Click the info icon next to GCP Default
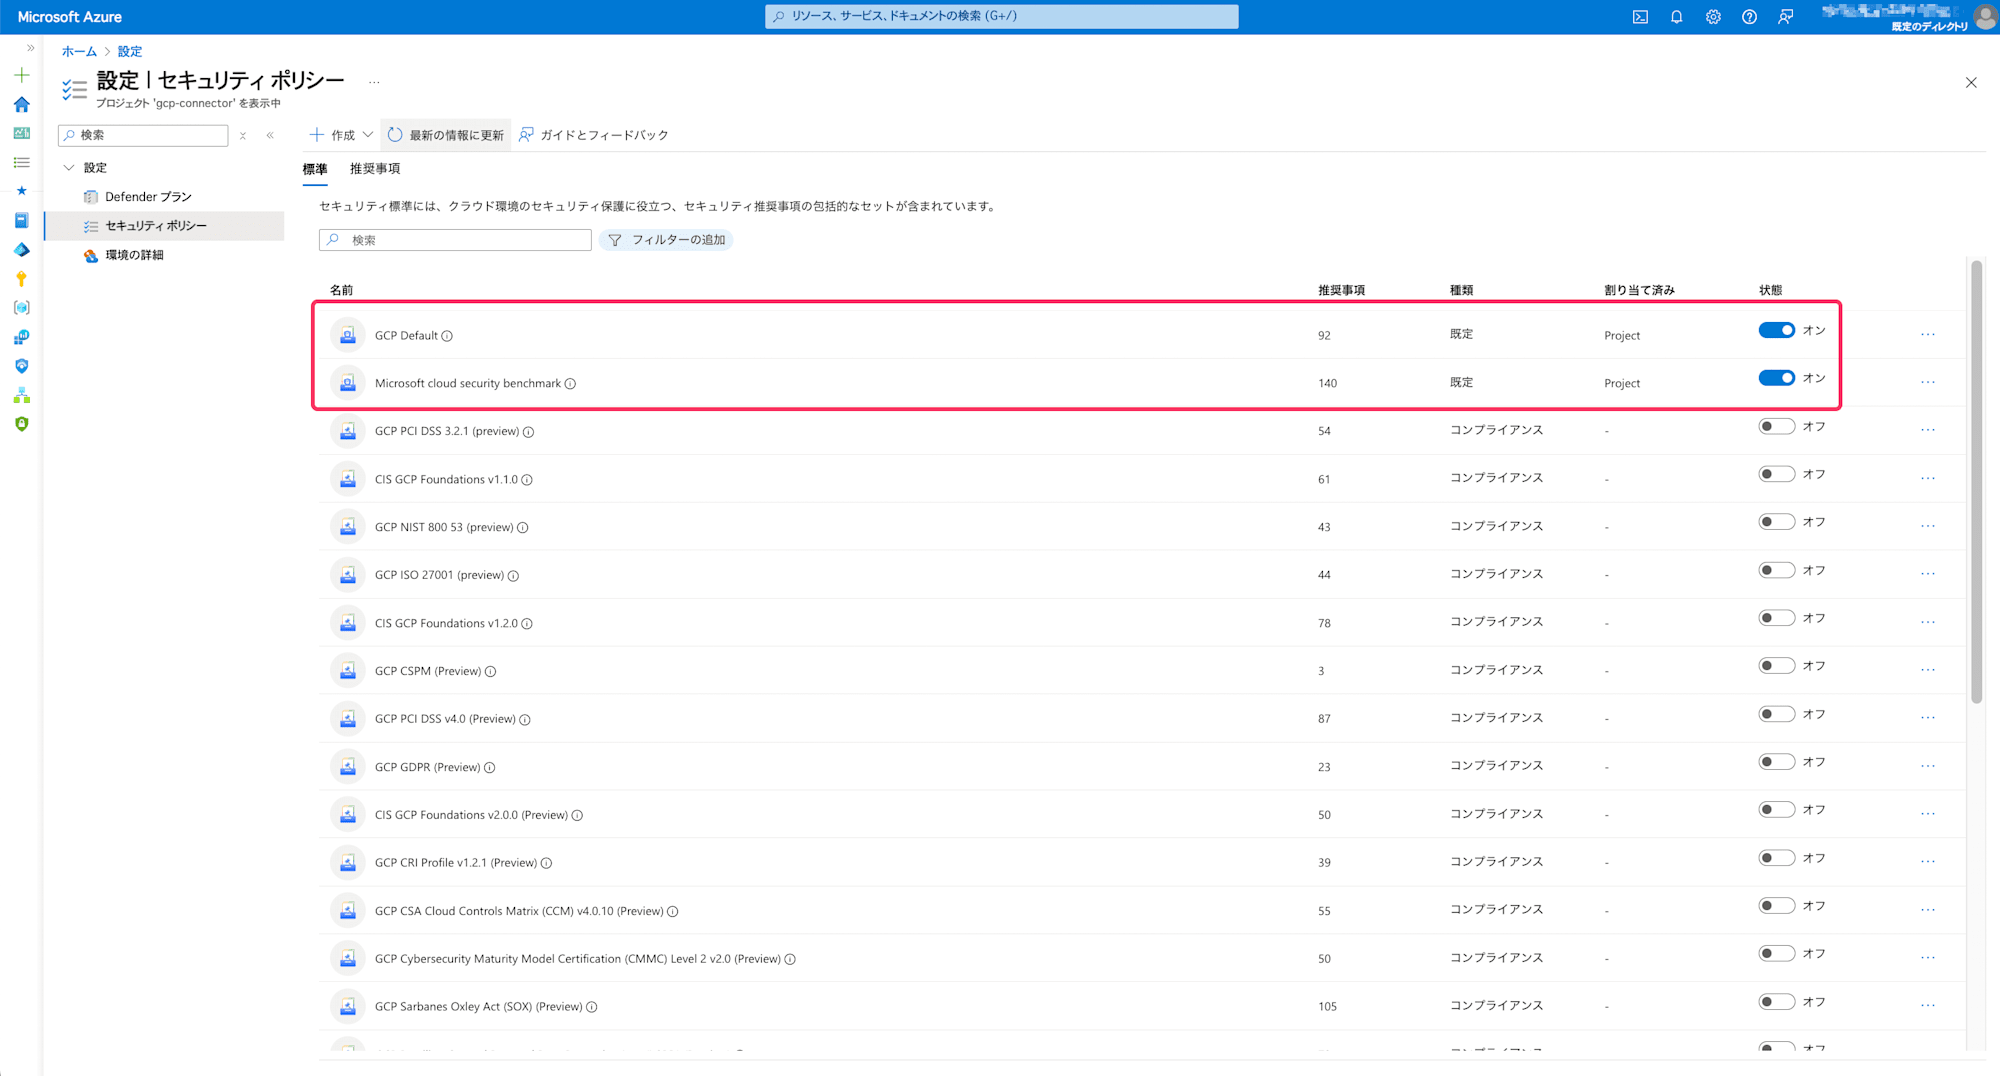 tap(447, 336)
